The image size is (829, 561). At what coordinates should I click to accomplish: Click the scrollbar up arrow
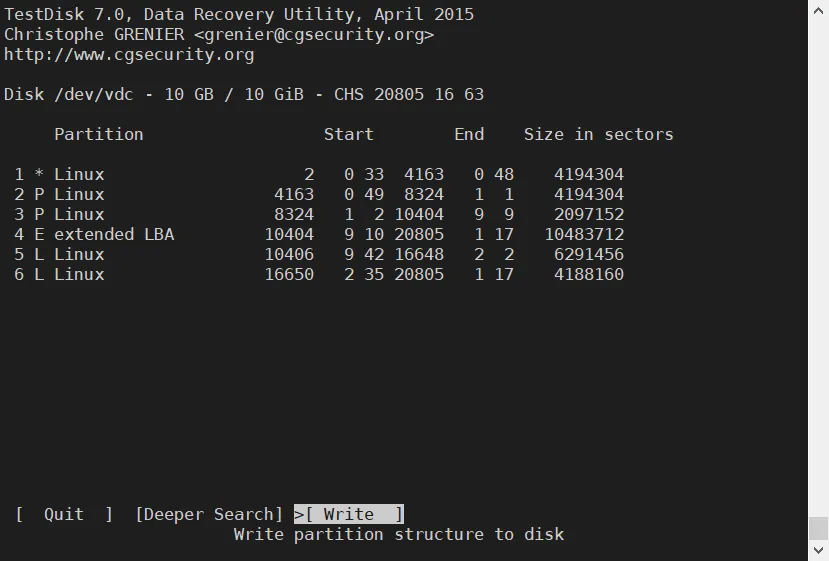pos(818,11)
